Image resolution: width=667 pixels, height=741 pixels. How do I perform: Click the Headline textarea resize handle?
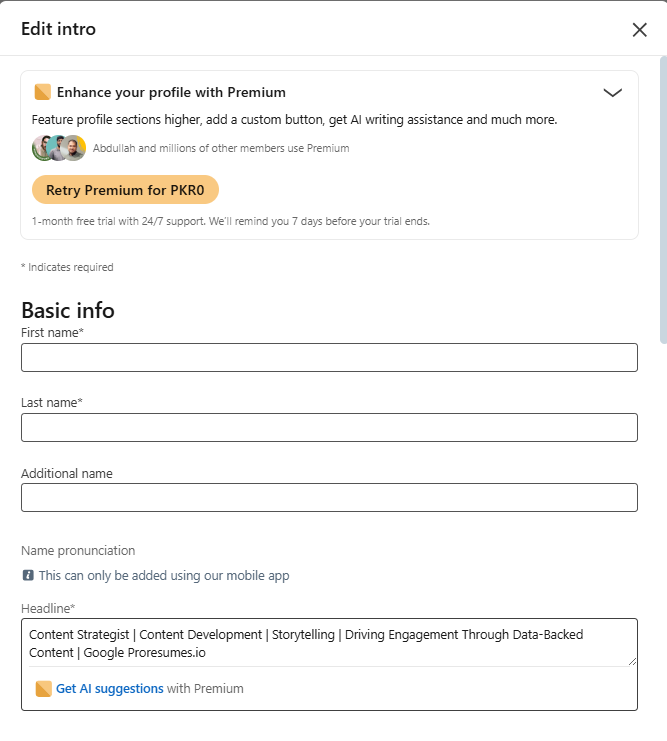point(632,662)
